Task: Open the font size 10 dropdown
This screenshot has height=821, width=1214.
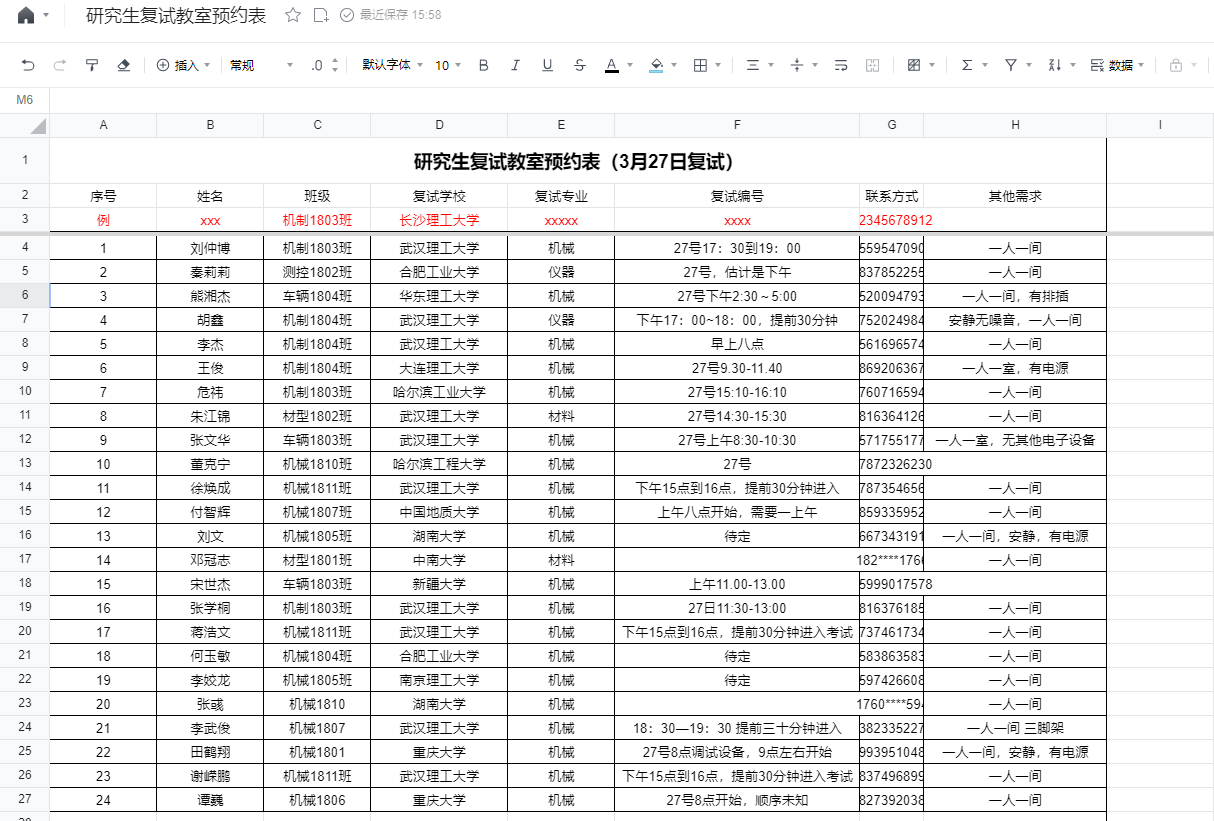Action: pyautogui.click(x=447, y=65)
